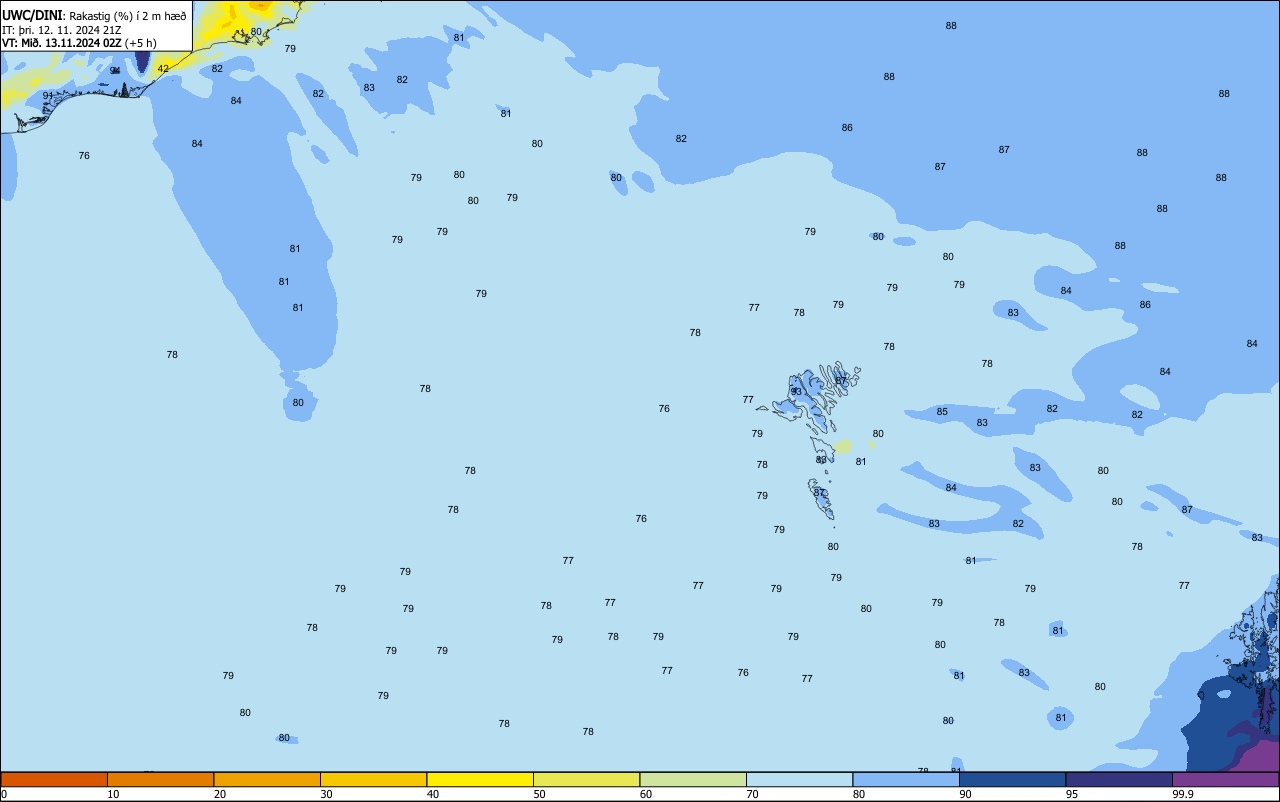Click the legend tick label '30'
Screen dimensions: 1280x802
point(327,794)
